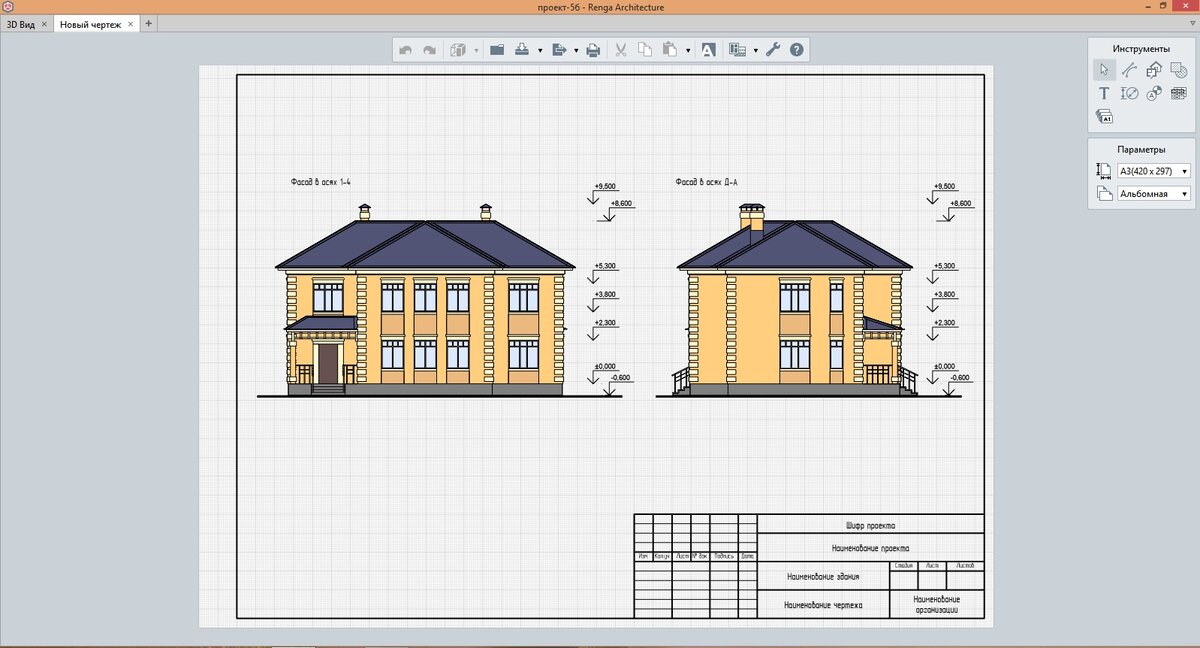Expand the dropdown arrow beside the project explorer icon
The width and height of the screenshot is (1200, 648).
[756, 50]
